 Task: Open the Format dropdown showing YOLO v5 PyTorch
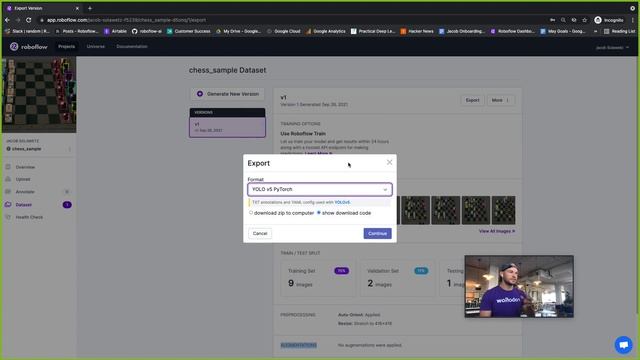320,189
